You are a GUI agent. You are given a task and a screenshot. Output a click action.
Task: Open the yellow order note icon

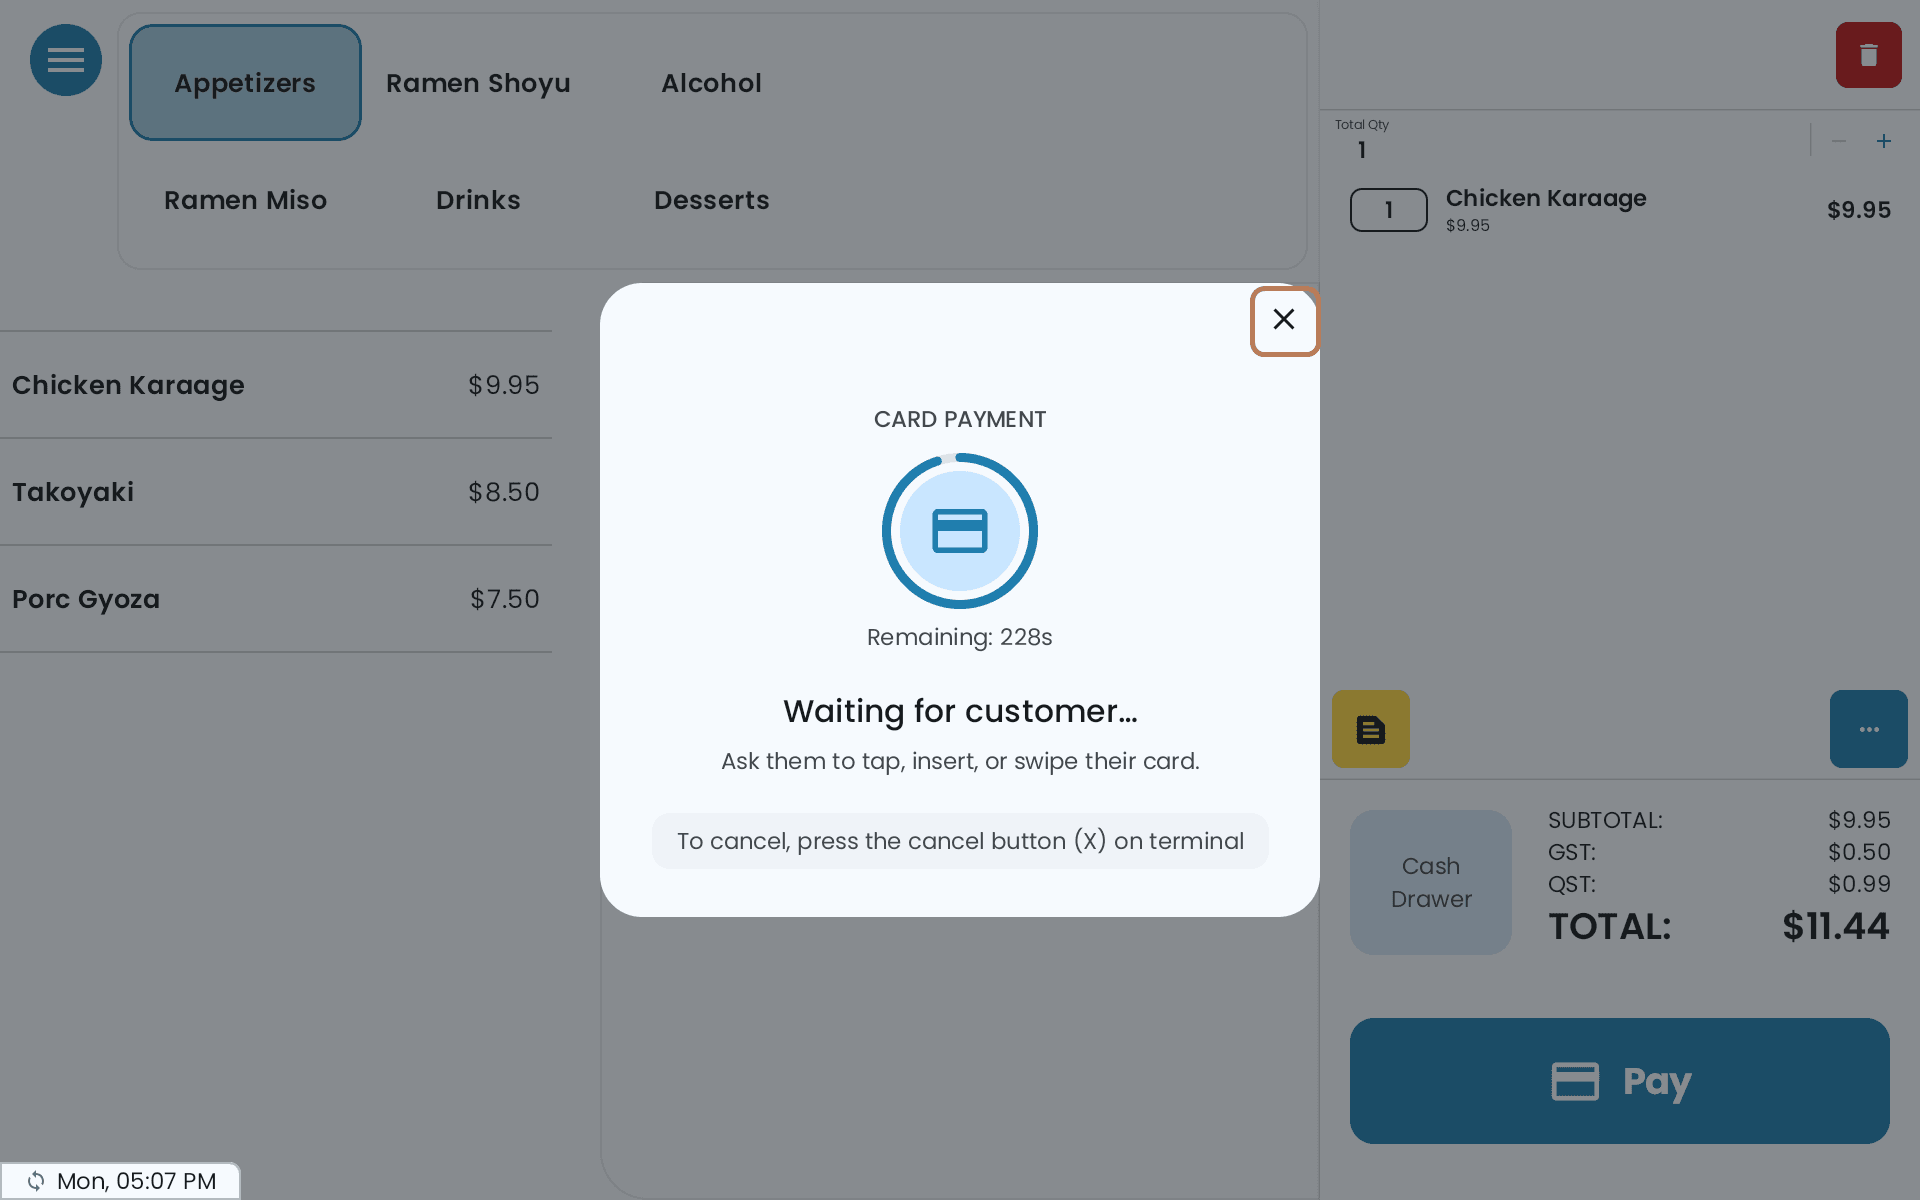coord(1370,729)
